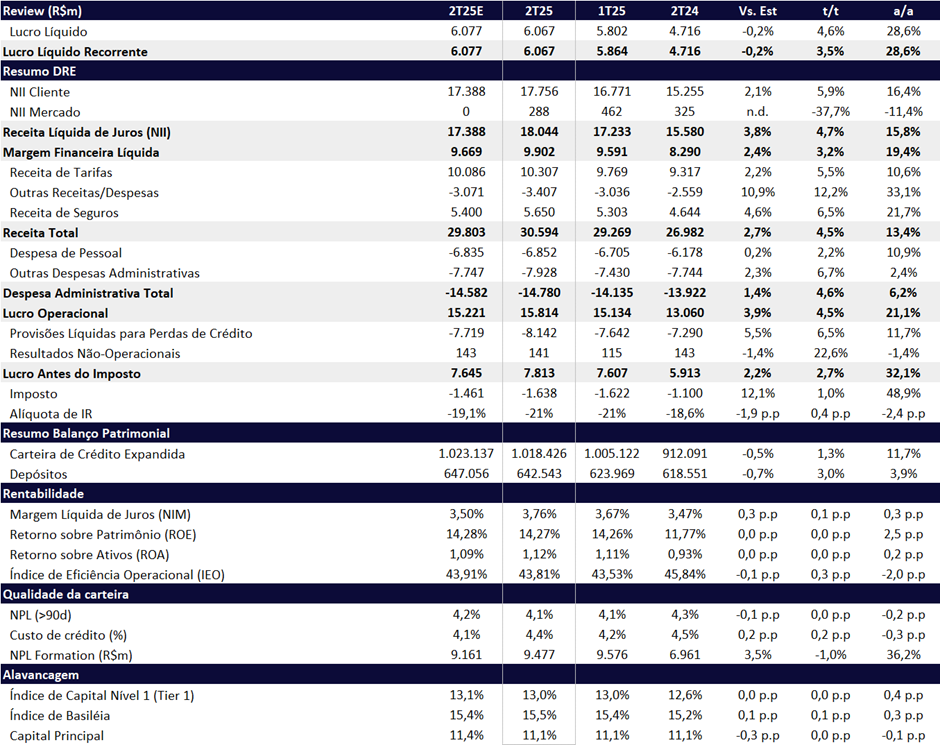This screenshot has width=940, height=745.
Task: Select the -8.142 provisions value
Action: [539, 333]
